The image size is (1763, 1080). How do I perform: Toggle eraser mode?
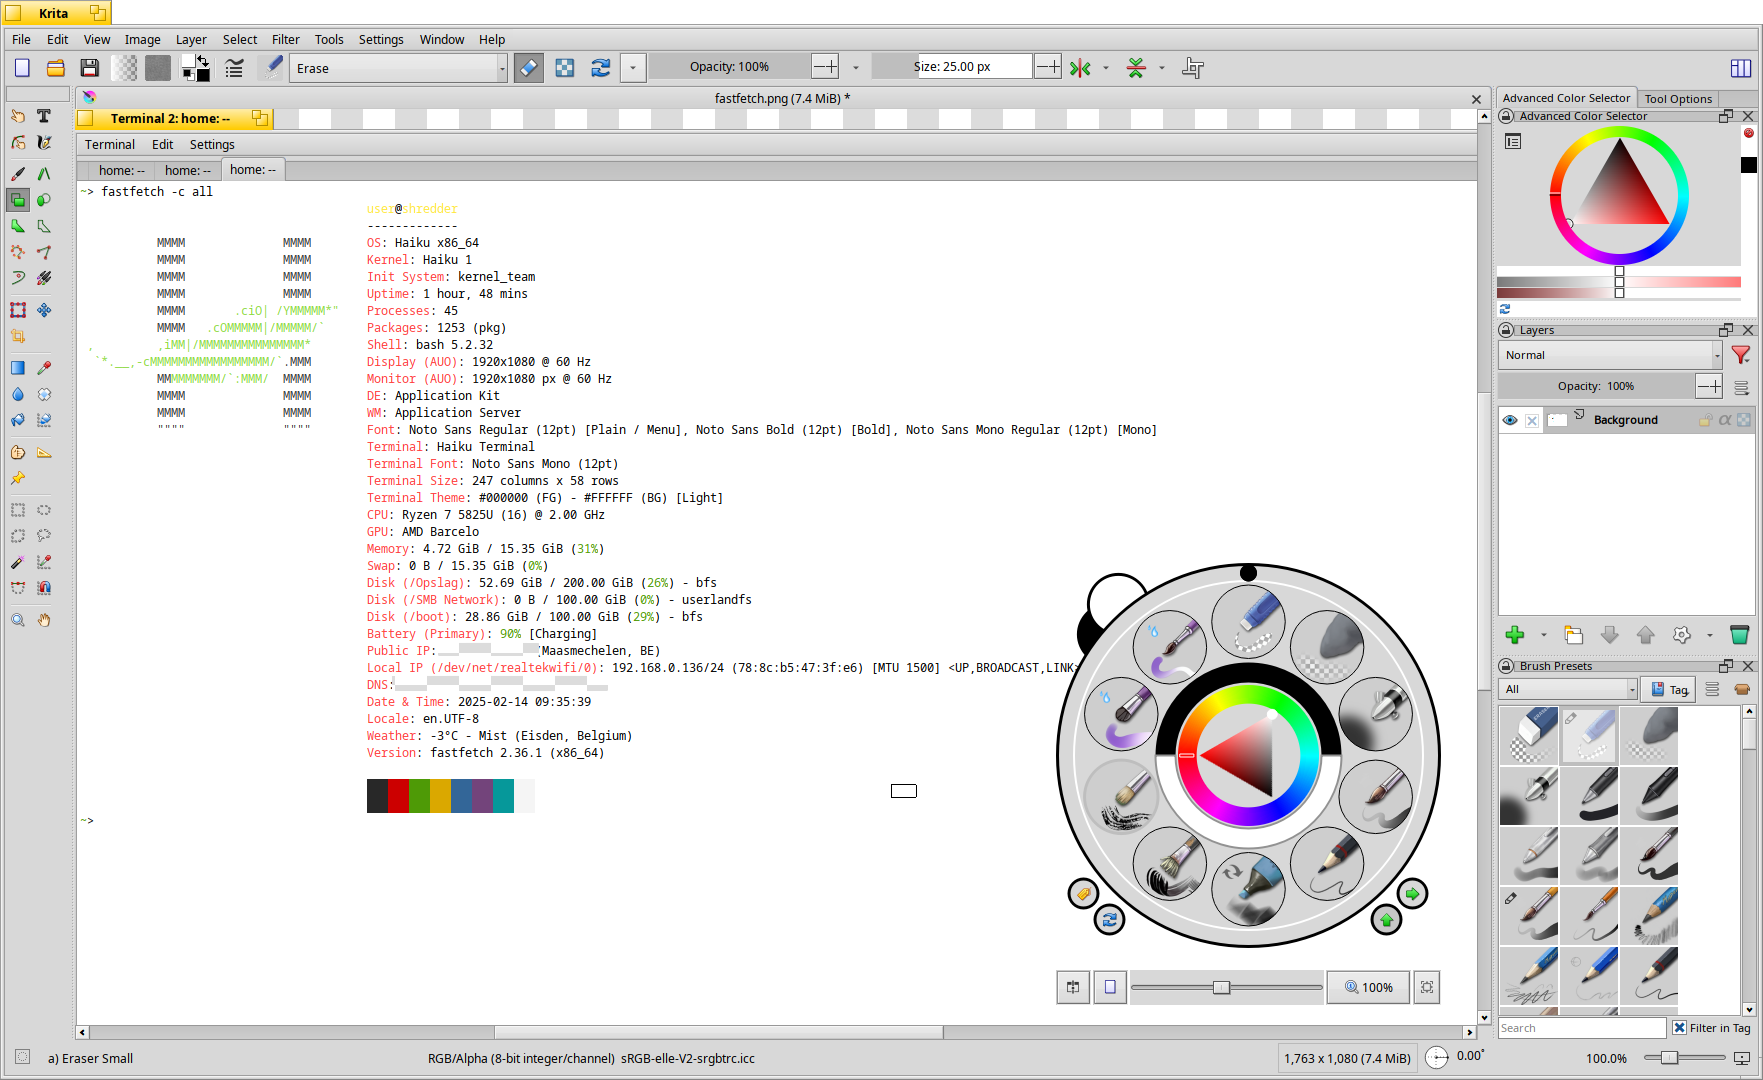pyautogui.click(x=529, y=68)
